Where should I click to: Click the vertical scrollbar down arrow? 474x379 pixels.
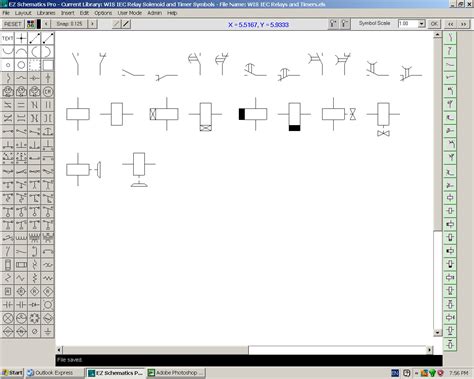(437, 332)
